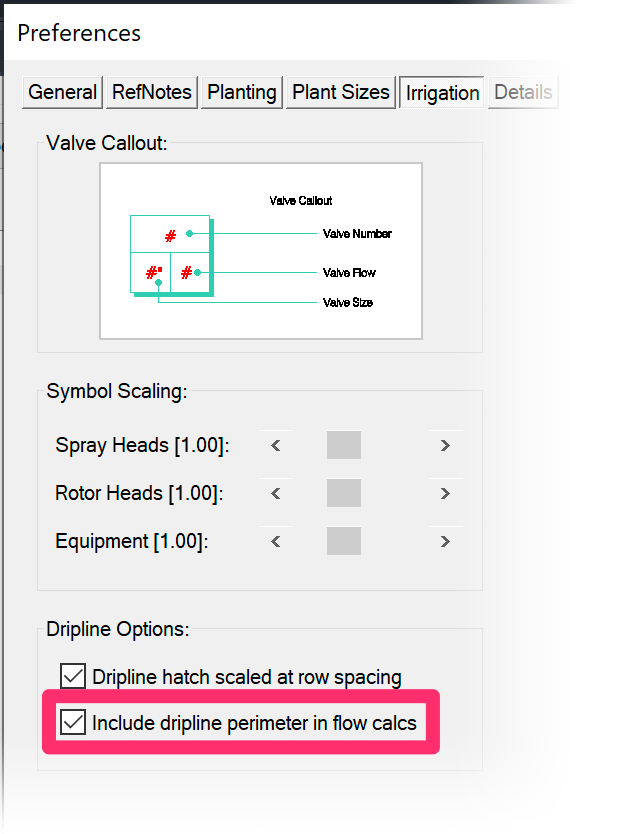Click the Equipment slider thumb

click(x=344, y=541)
